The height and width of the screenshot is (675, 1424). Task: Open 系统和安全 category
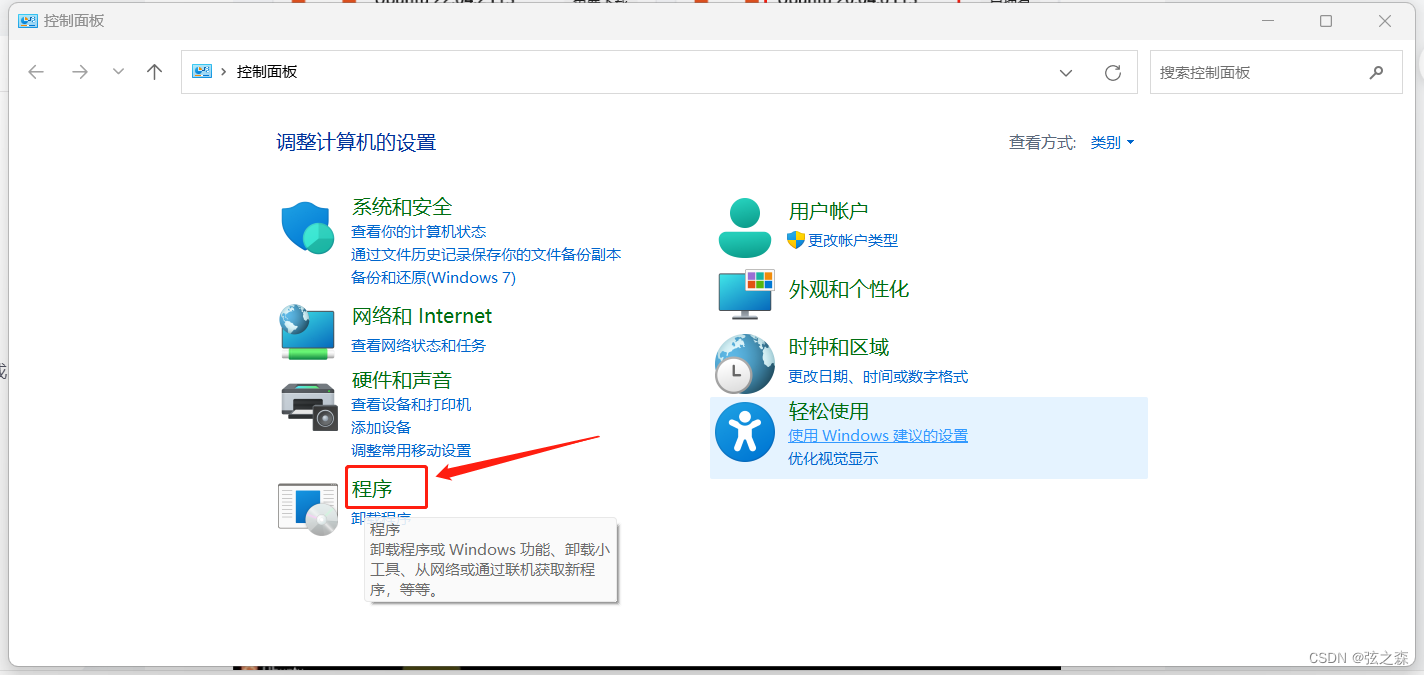402,207
